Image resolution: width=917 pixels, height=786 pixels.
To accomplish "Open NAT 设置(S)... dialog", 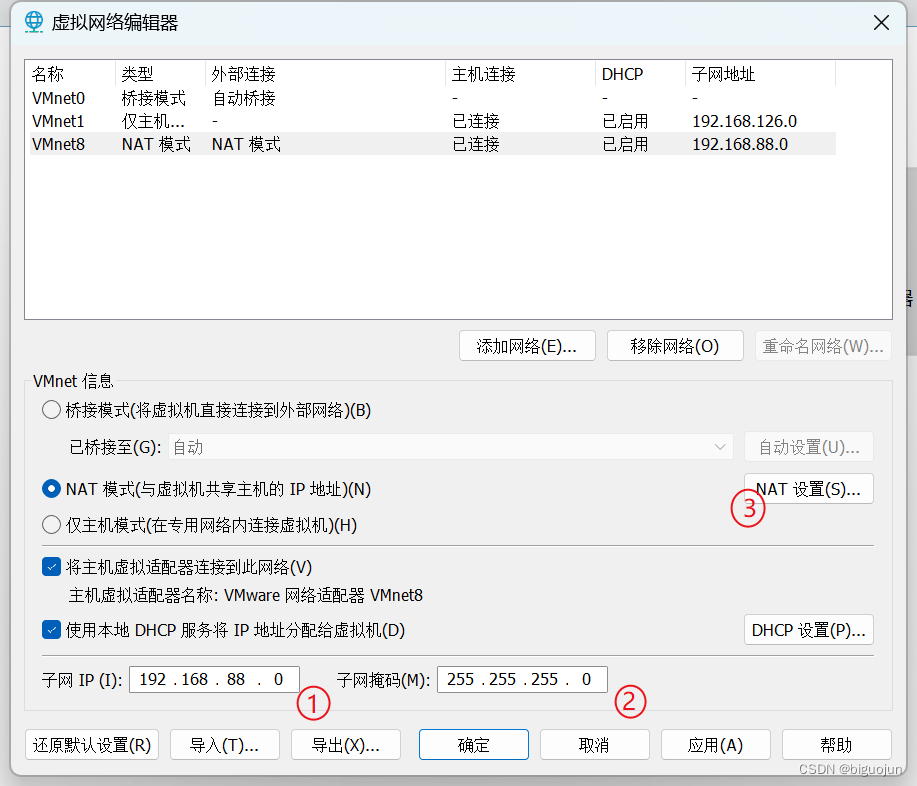I will (808, 489).
